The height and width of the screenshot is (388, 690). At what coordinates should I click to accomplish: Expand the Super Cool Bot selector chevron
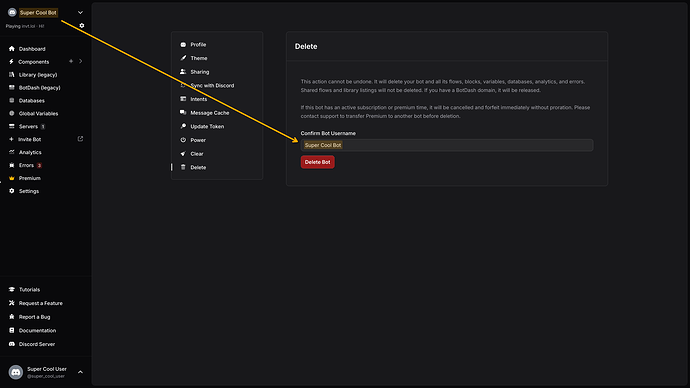(x=80, y=13)
